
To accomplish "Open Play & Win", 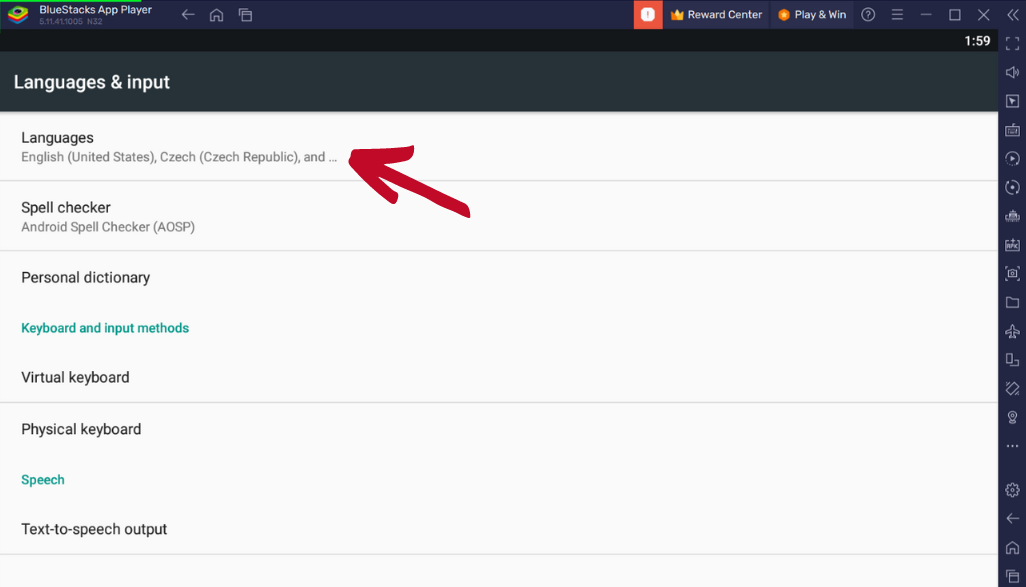I will coord(812,14).
